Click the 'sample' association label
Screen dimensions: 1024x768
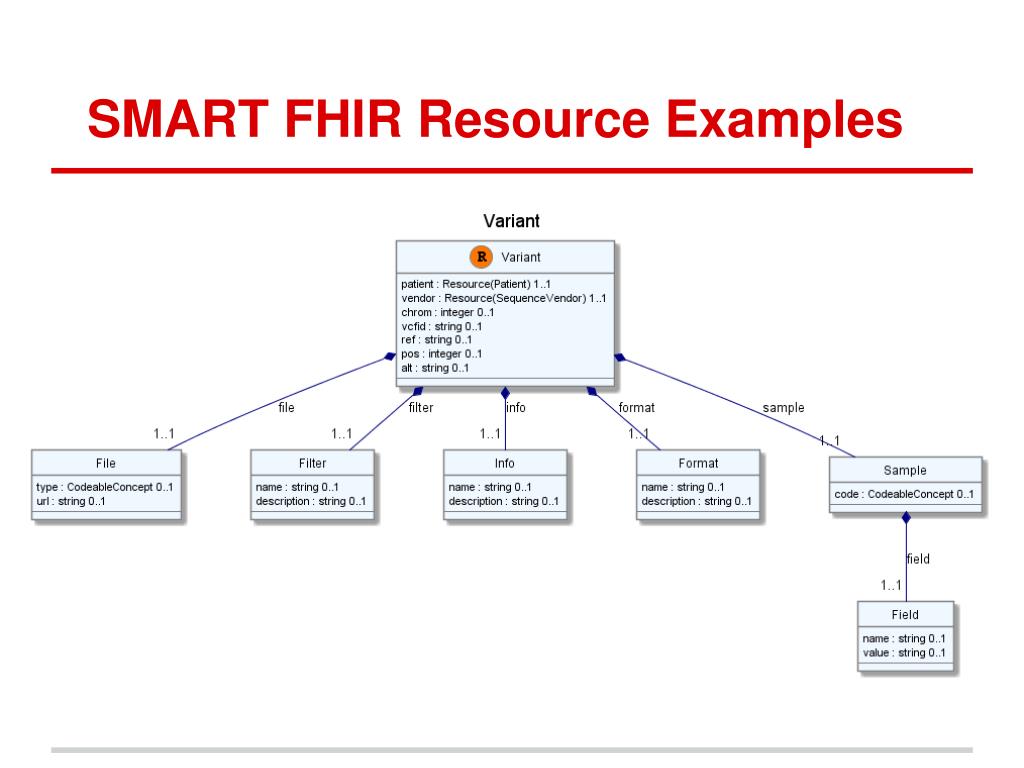(x=783, y=408)
